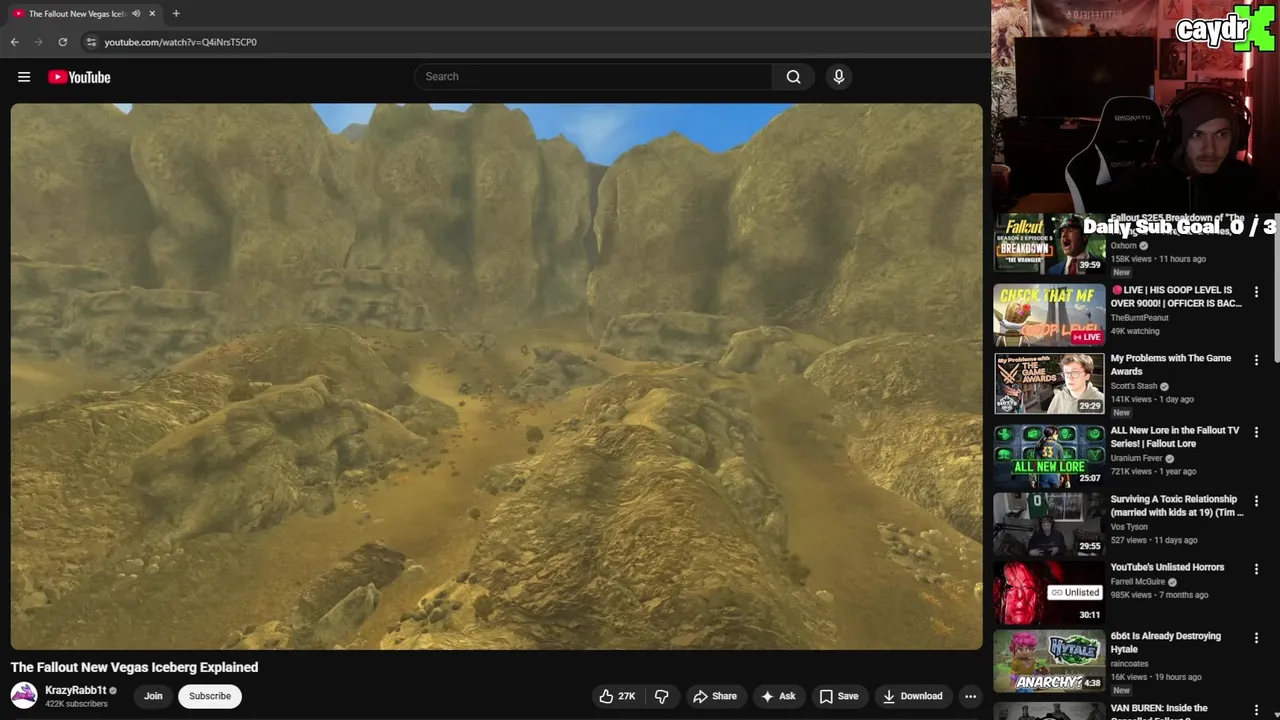Open ALL NEW LORE thumbnail image
This screenshot has width=1280, height=720.
pos(1049,456)
